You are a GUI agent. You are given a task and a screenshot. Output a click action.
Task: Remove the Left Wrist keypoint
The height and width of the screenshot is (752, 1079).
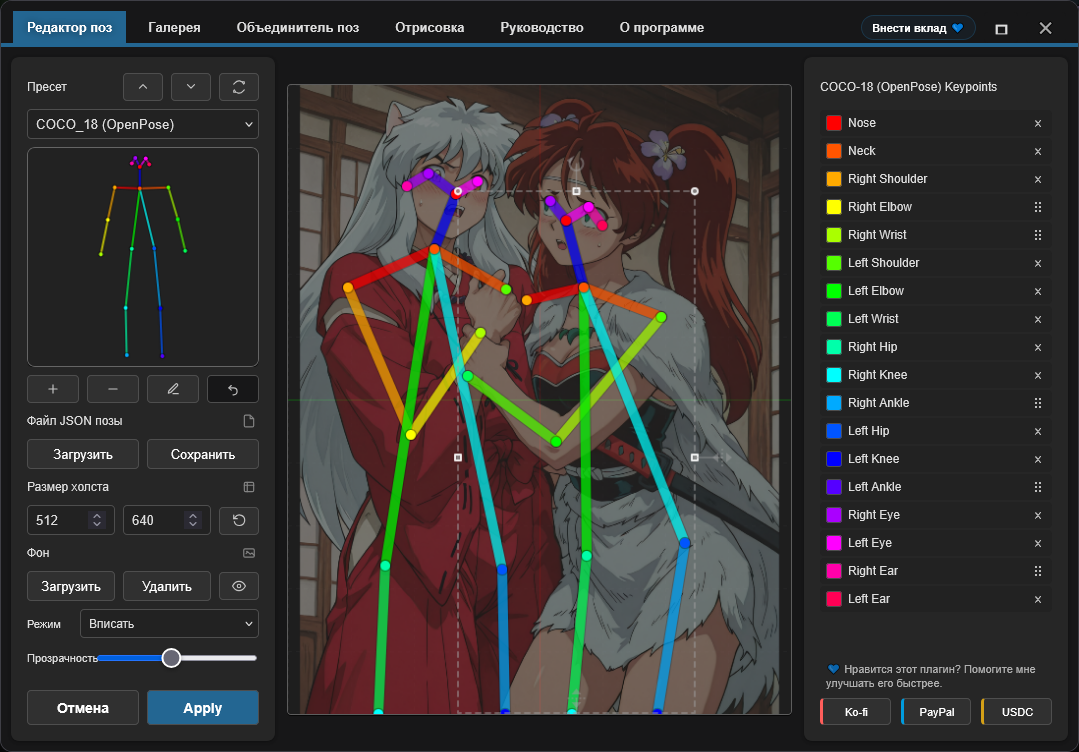click(x=1038, y=319)
